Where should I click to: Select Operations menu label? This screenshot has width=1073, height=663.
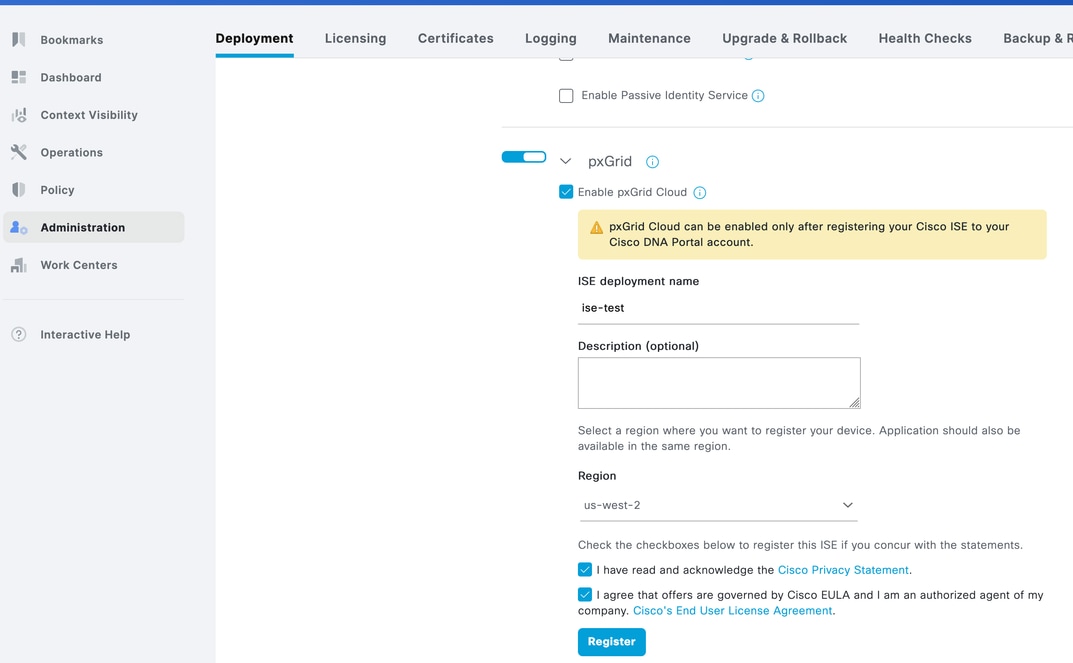pyautogui.click(x=71, y=153)
